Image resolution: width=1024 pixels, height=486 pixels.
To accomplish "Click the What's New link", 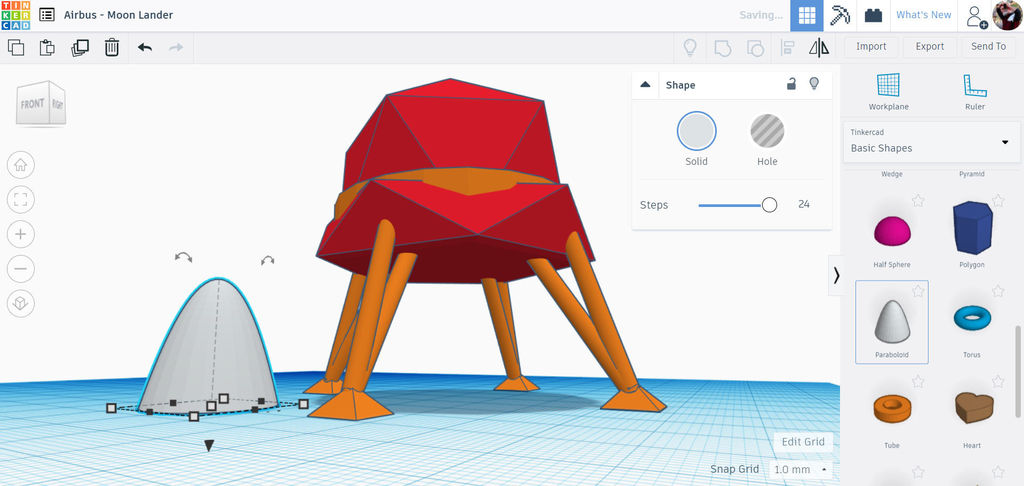I will (x=923, y=15).
